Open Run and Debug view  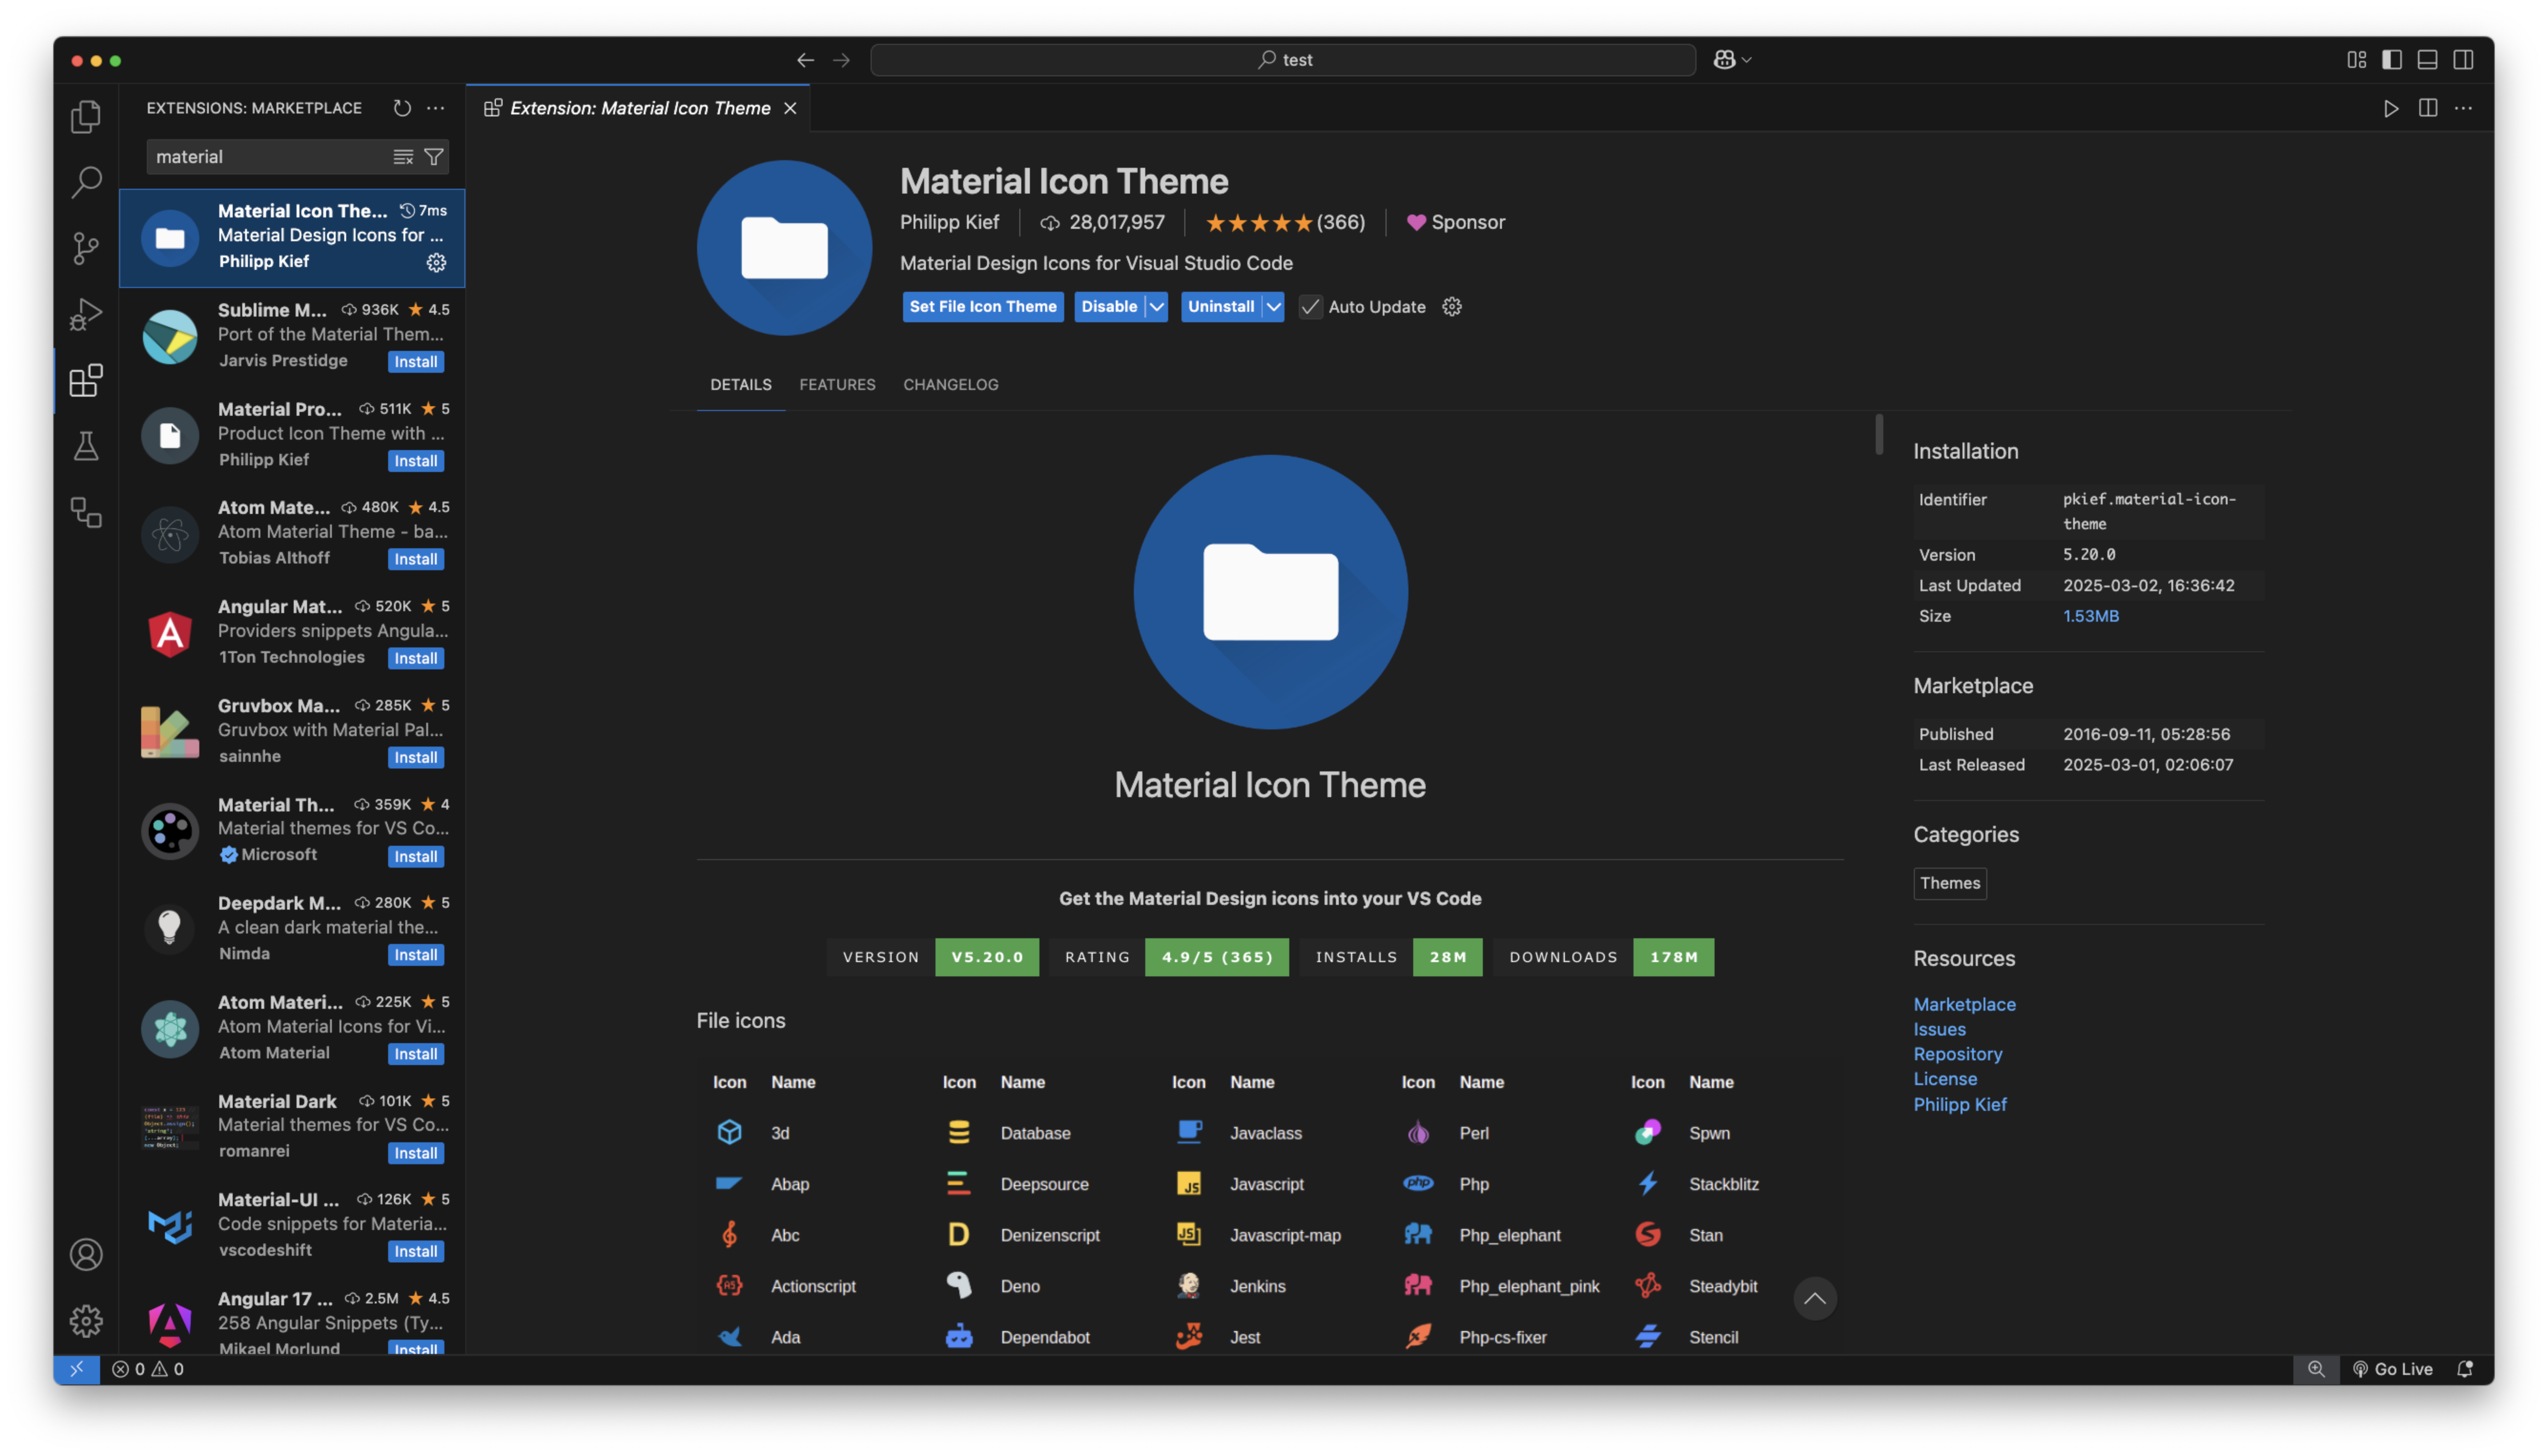86,314
